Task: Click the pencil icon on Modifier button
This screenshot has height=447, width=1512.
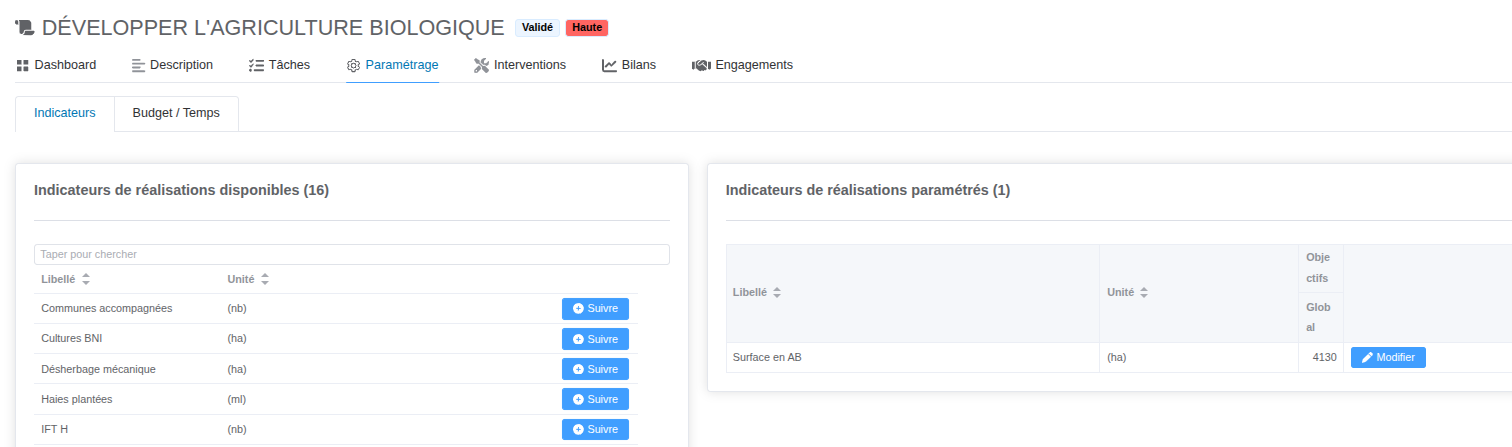Action: point(1368,357)
